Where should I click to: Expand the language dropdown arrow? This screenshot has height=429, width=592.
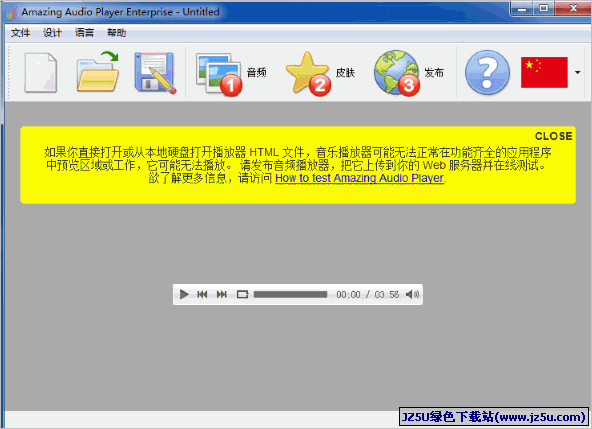coord(577,73)
